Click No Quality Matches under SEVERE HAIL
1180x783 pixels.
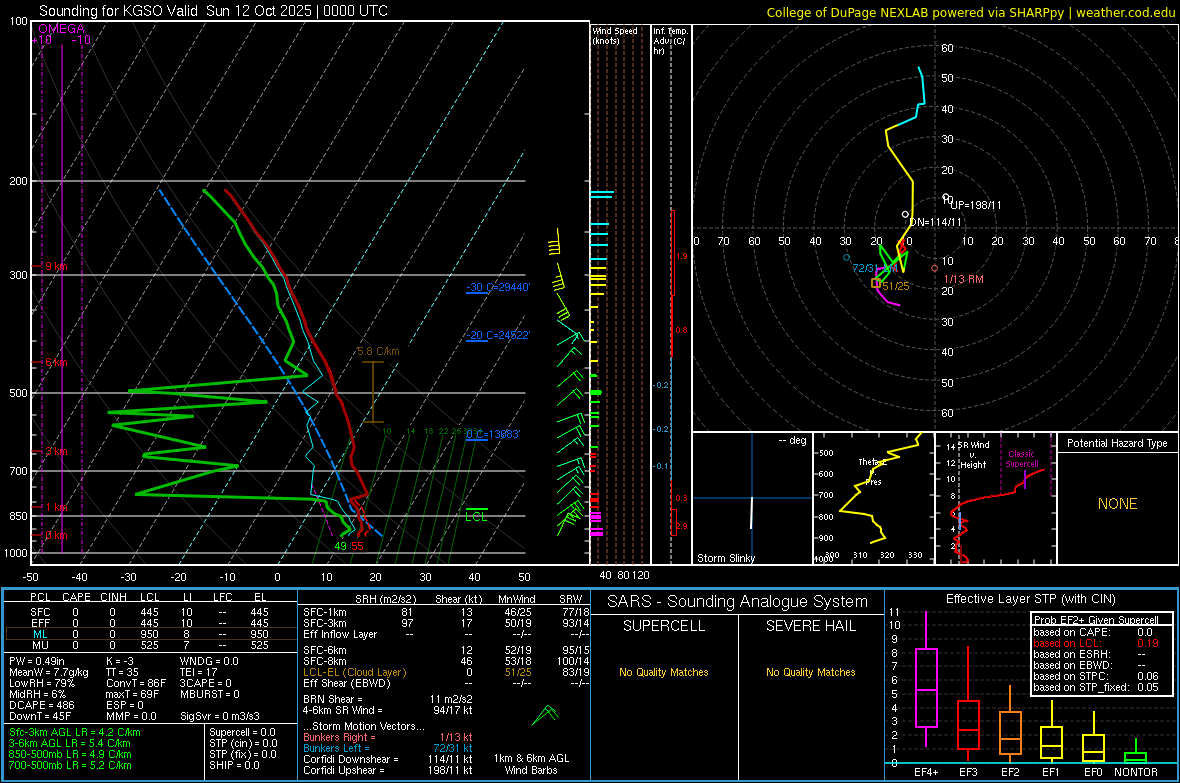[810, 672]
